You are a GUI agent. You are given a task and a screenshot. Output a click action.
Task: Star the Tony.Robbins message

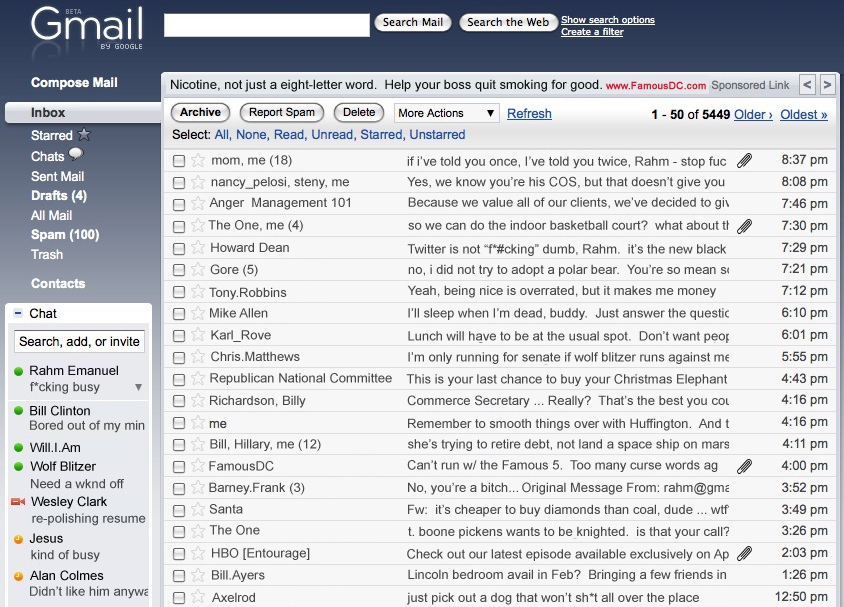pos(198,292)
